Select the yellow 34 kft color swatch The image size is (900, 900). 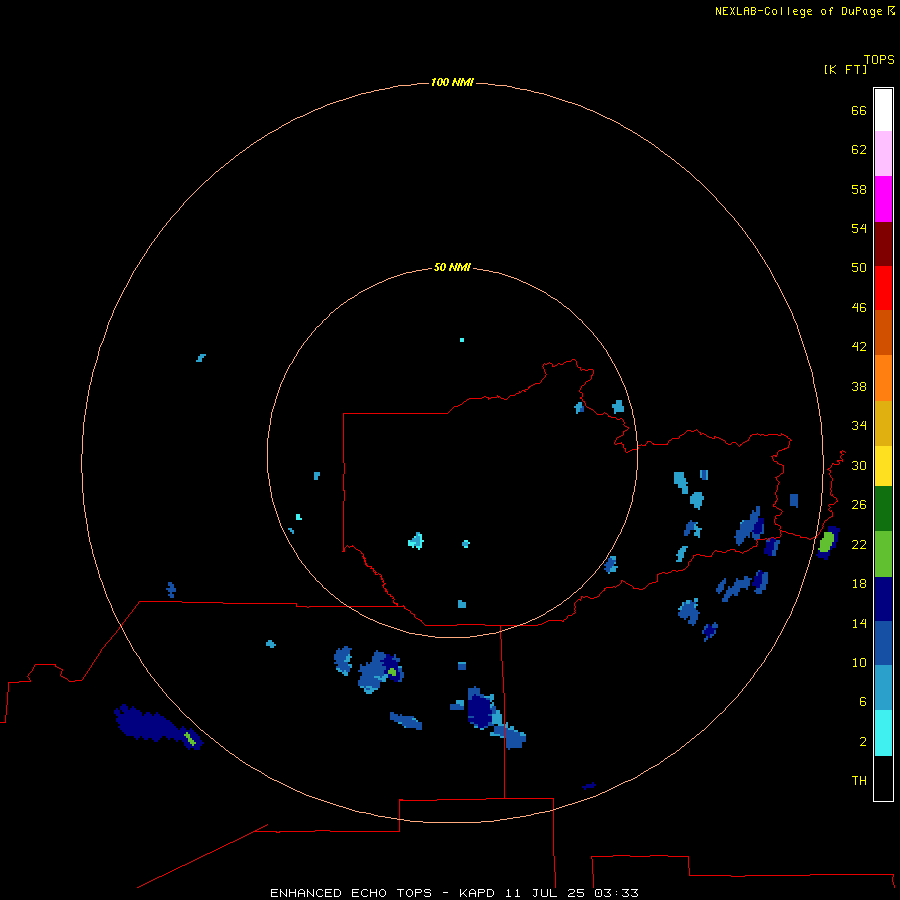click(883, 466)
